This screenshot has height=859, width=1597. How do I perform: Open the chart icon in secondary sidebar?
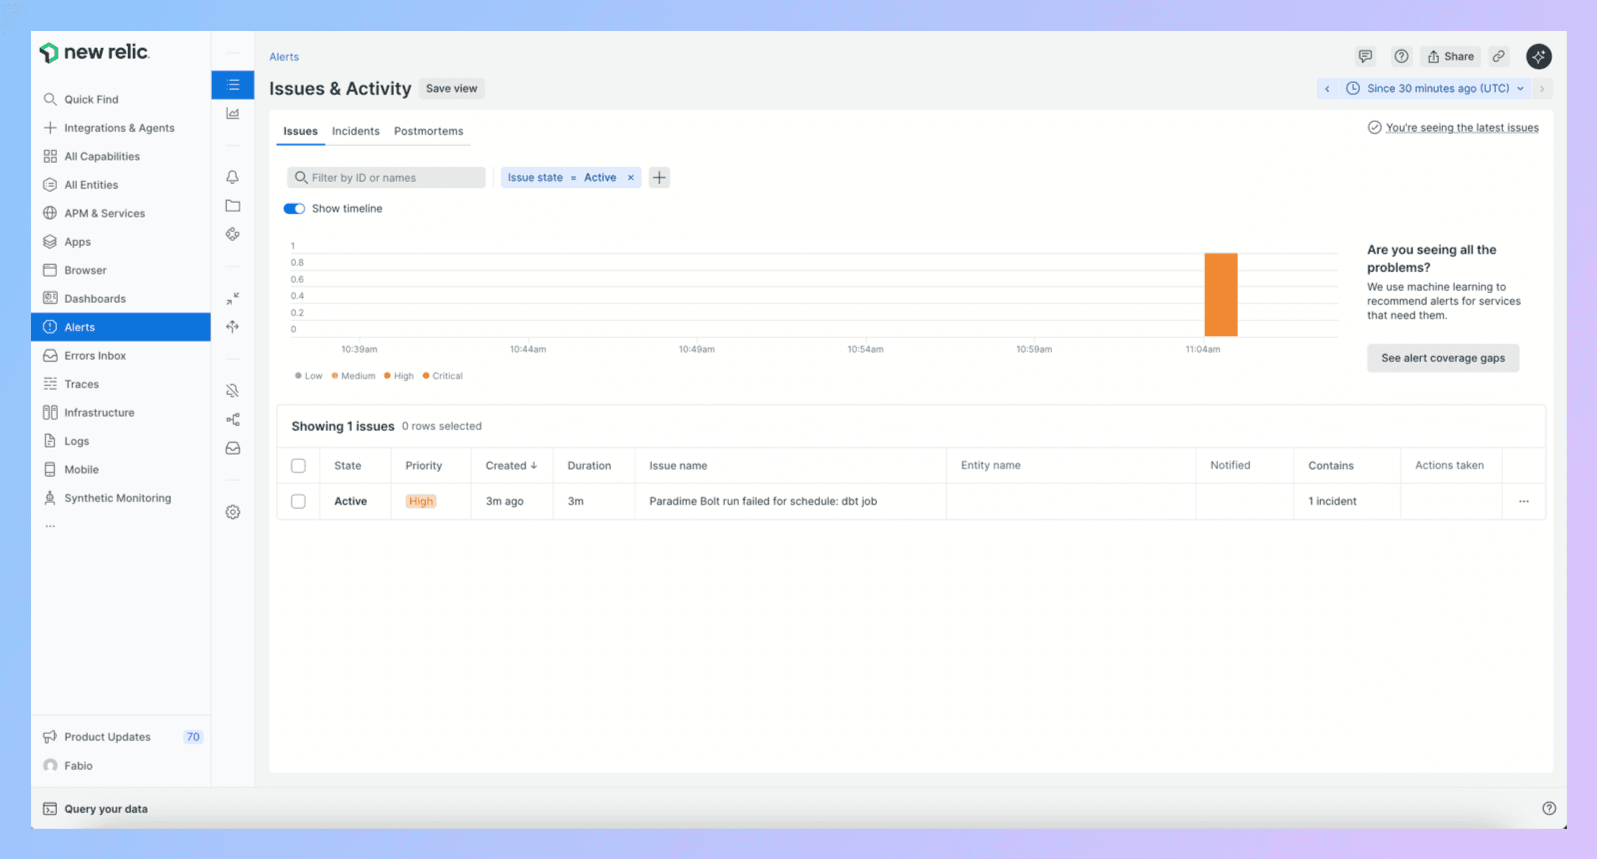[233, 114]
